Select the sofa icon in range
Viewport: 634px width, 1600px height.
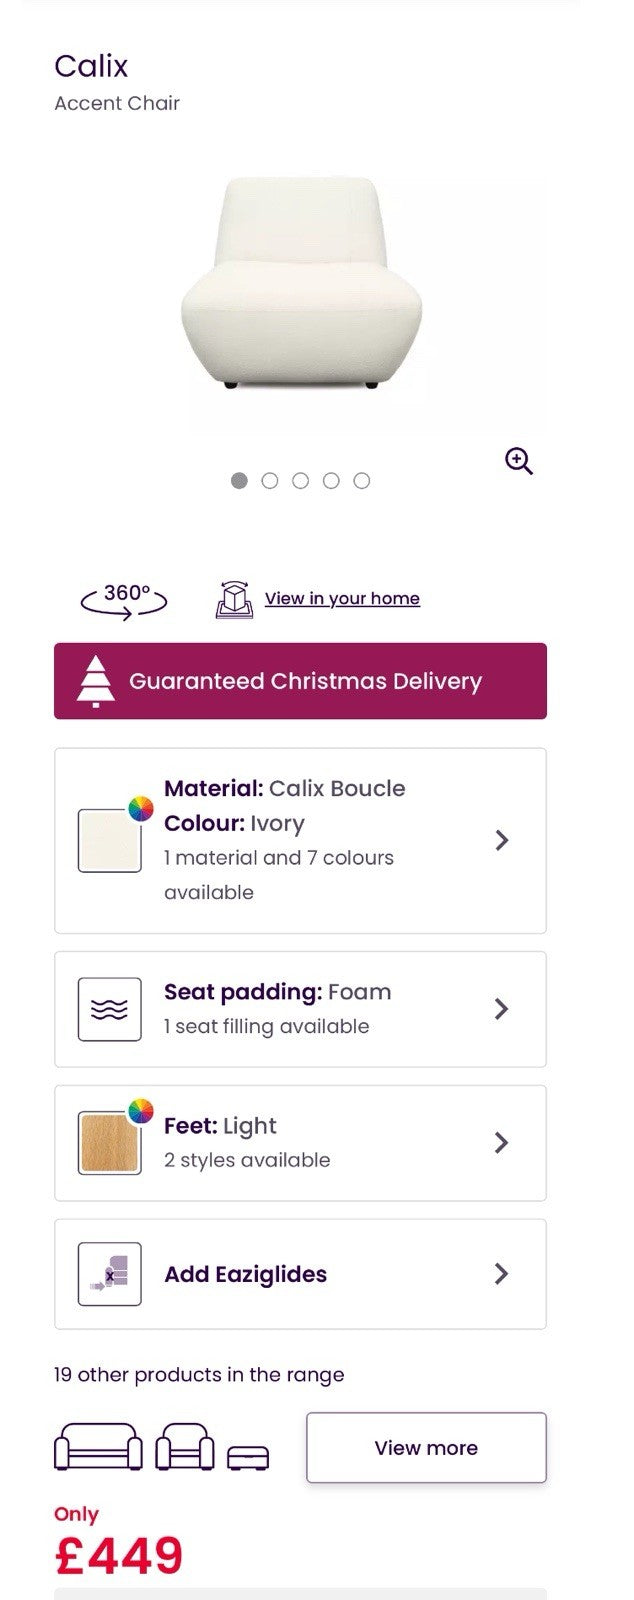coord(98,1447)
